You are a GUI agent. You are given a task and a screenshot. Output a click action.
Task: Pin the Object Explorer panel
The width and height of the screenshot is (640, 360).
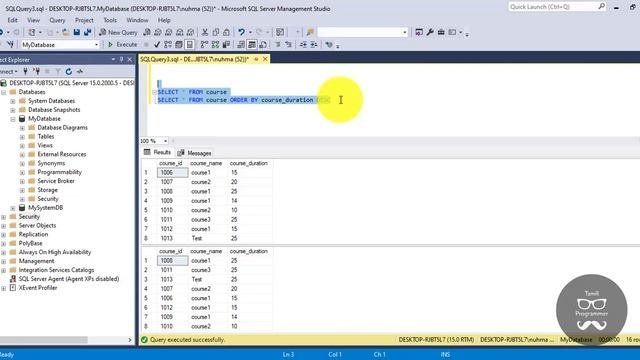pyautogui.click(x=121, y=60)
